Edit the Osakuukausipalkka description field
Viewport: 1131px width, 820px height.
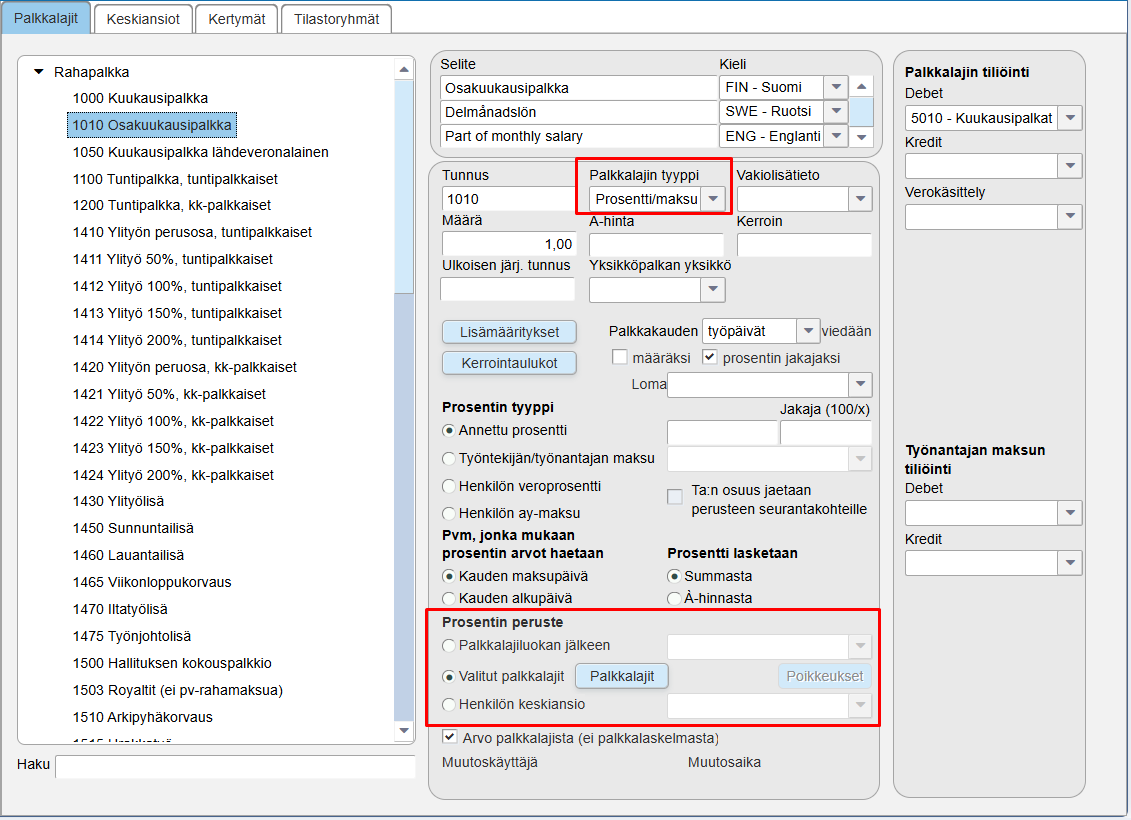point(578,88)
